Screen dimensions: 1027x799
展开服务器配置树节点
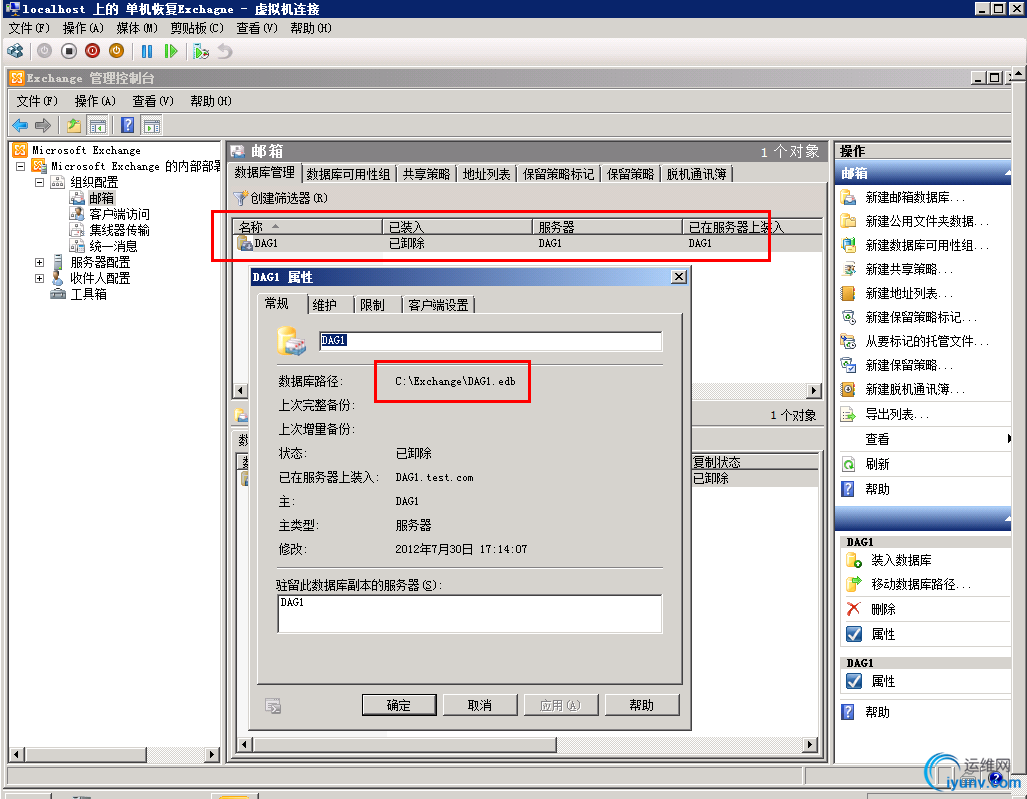point(39,261)
